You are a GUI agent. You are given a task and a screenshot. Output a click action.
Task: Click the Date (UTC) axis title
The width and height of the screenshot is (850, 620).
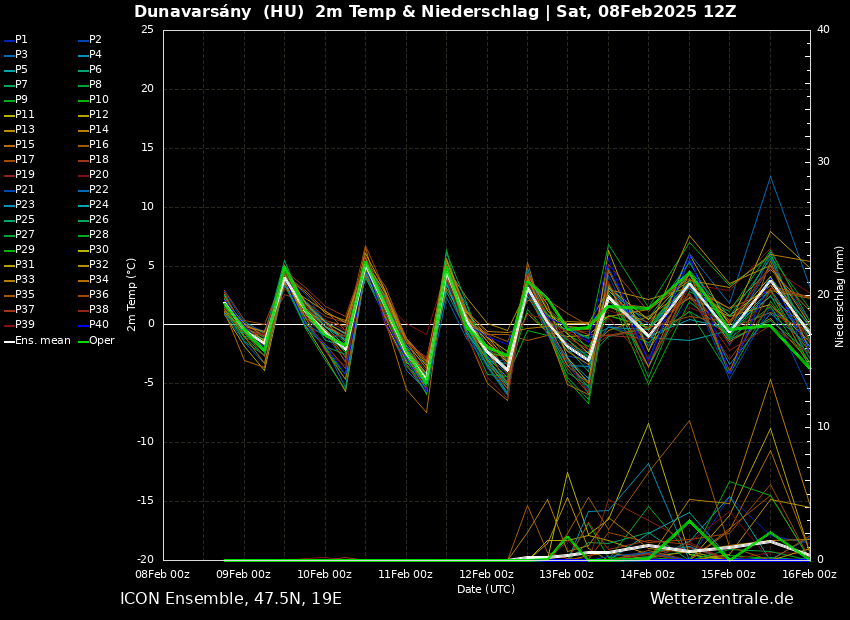(486, 590)
